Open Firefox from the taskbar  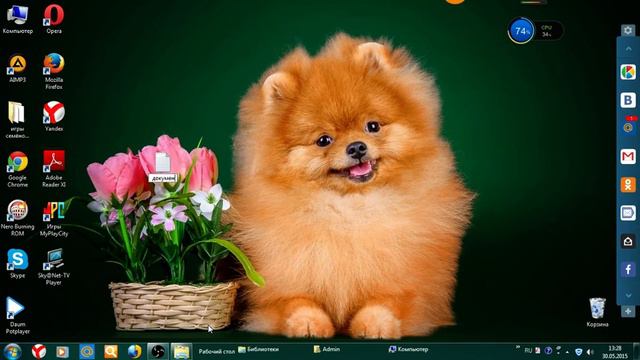tap(134, 351)
